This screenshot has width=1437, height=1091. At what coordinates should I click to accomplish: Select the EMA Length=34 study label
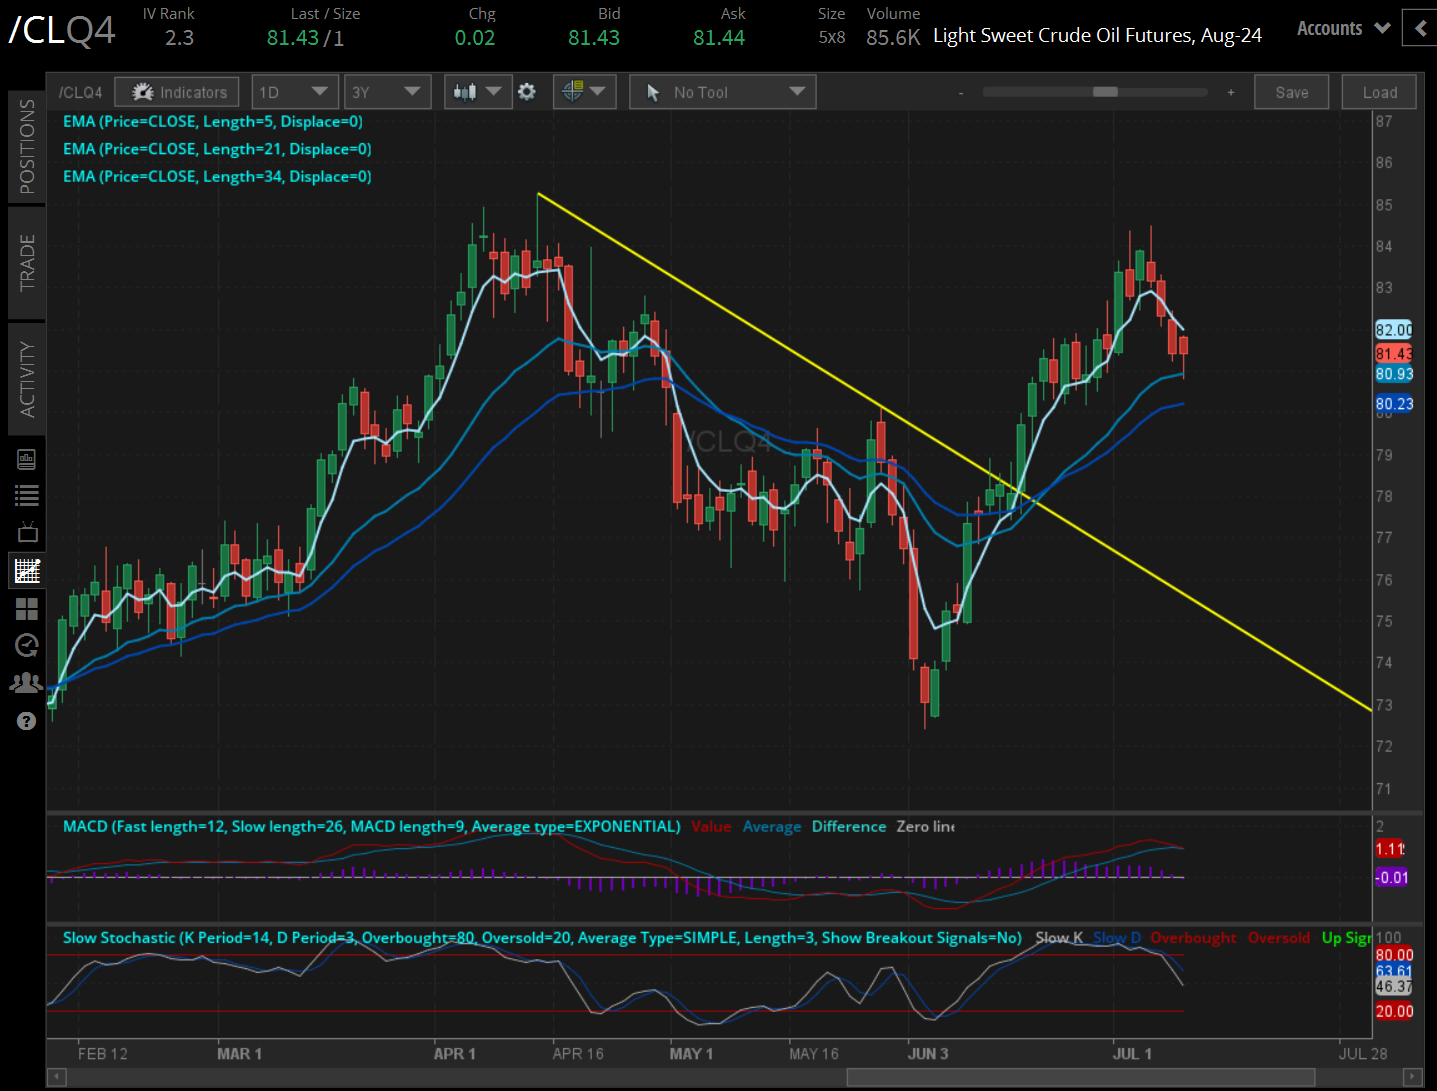click(x=217, y=176)
